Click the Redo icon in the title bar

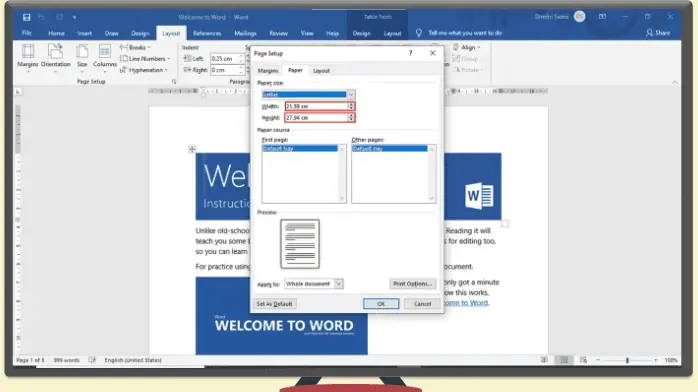click(x=60, y=17)
